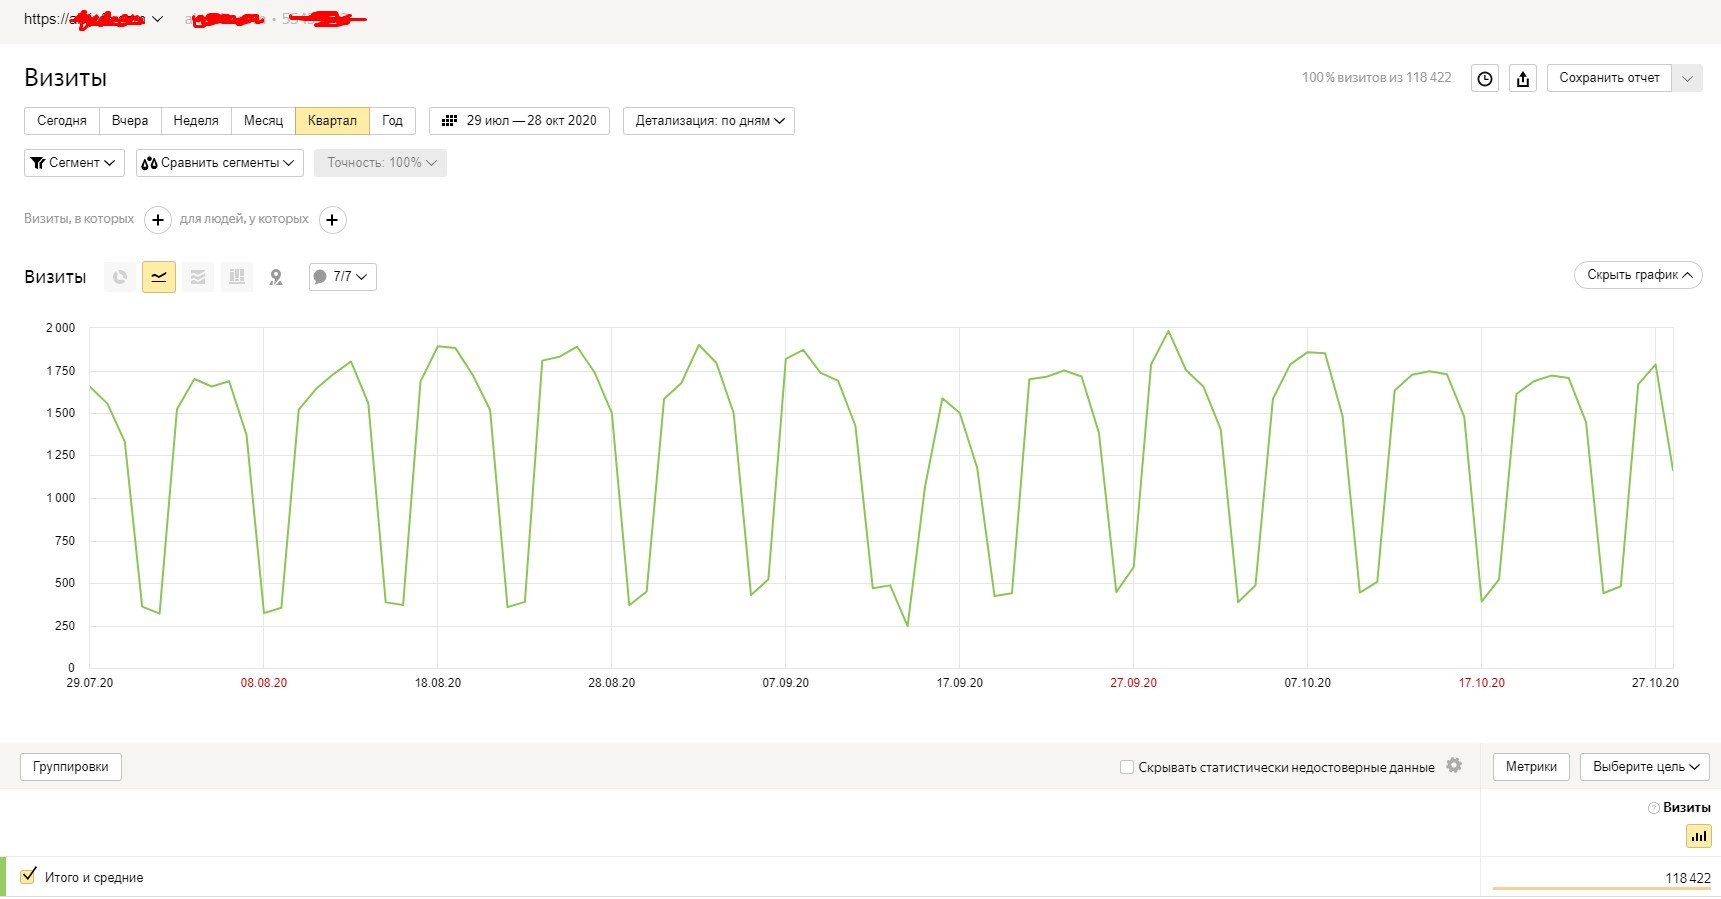Click the 08.08.20 date axis label
Viewport: 1721px width, 899px height.
tap(264, 683)
